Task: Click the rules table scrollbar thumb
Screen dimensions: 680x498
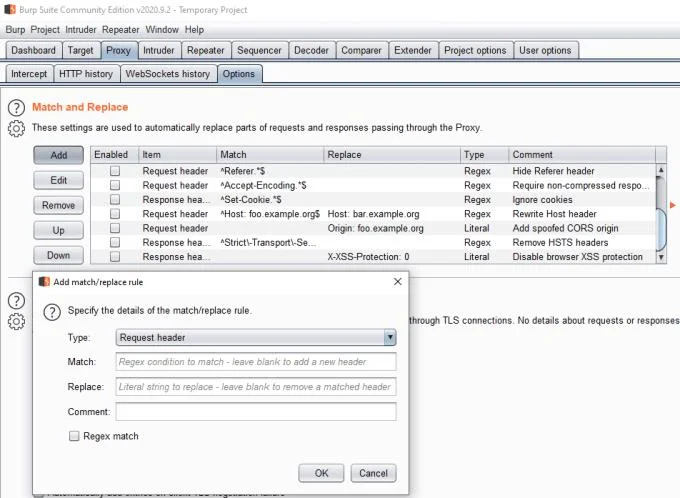Action: pos(661,229)
